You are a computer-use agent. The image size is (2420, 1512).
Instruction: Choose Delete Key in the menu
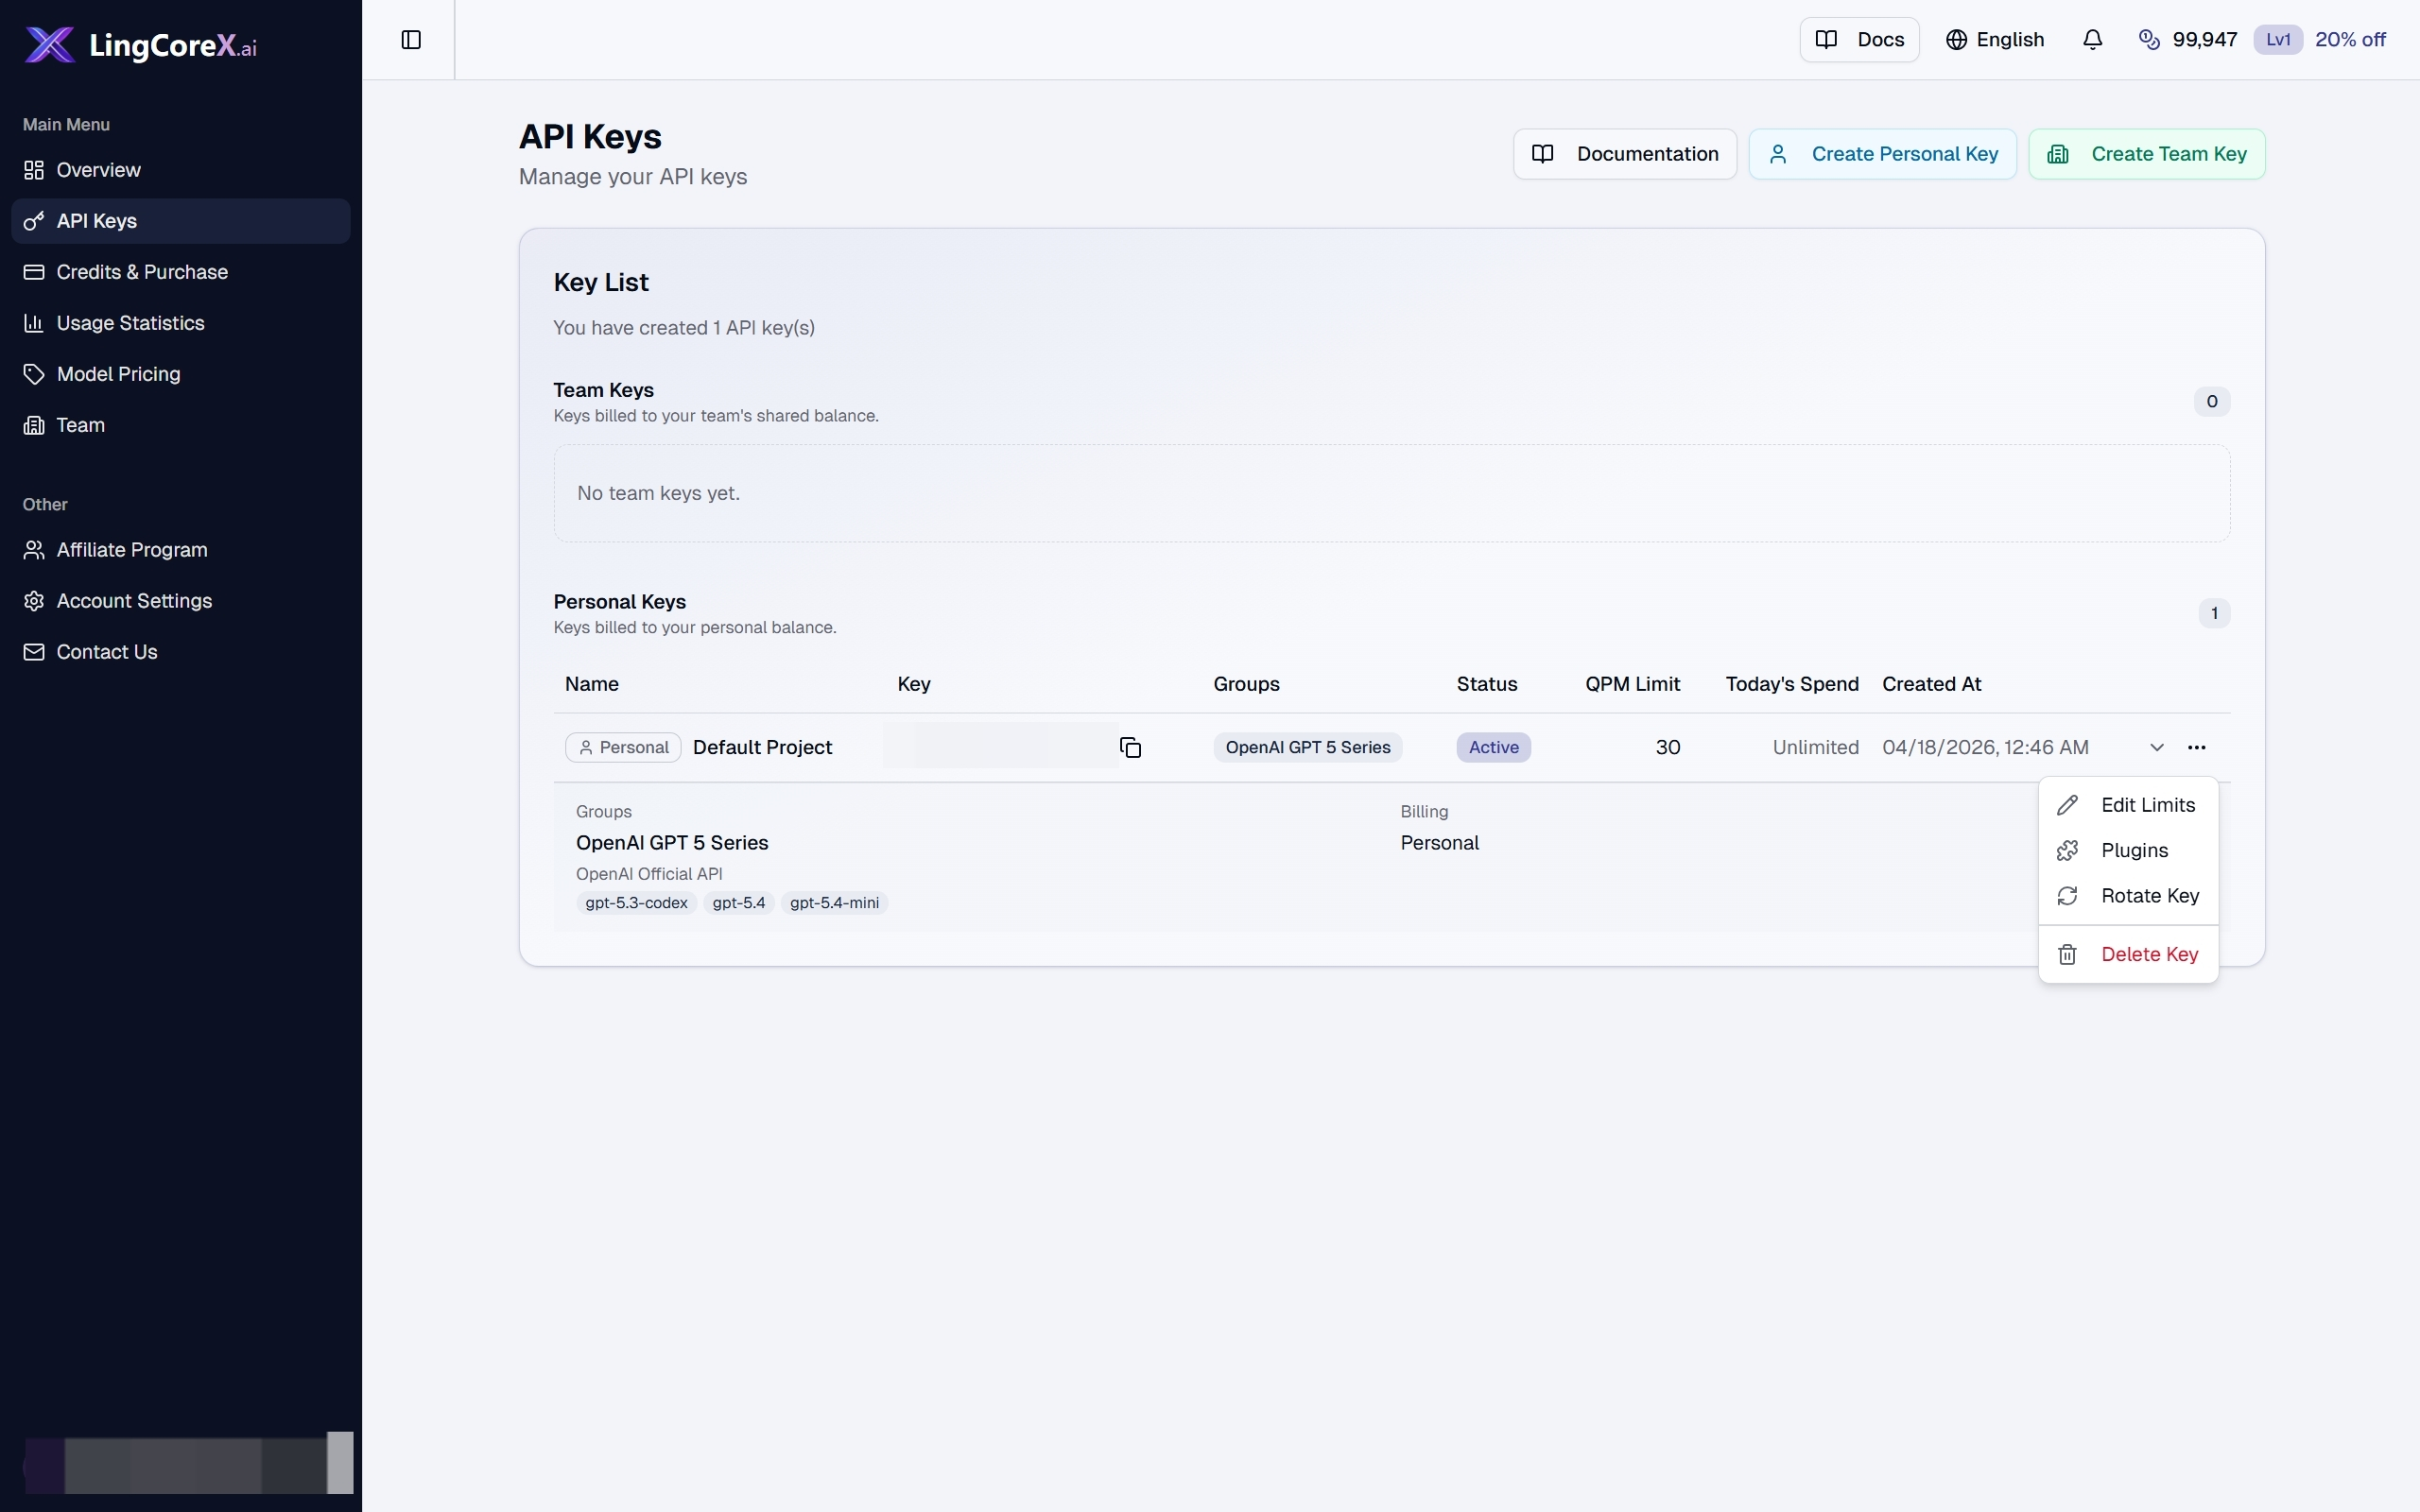click(2128, 954)
